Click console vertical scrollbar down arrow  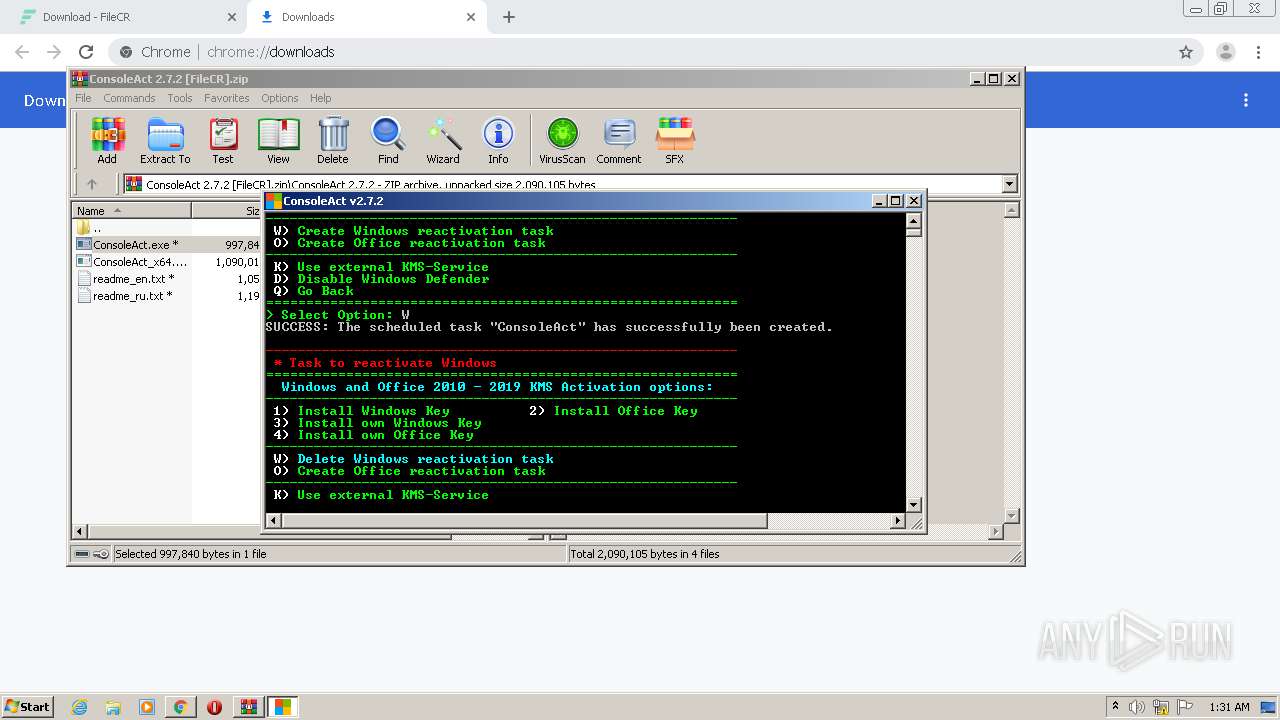pos(913,505)
